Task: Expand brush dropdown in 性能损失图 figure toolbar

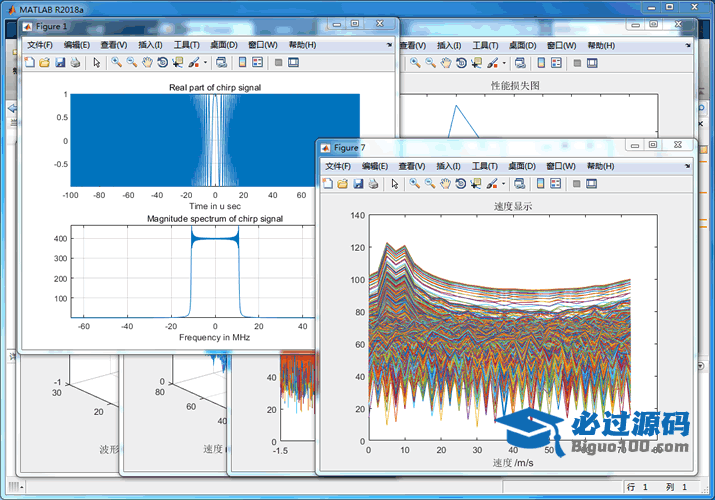Action: pos(504,63)
